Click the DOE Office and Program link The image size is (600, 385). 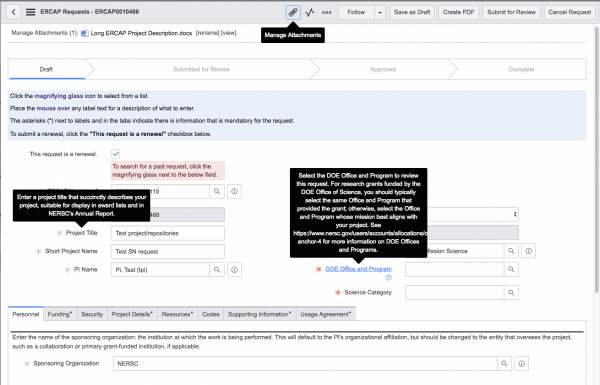tap(359, 269)
